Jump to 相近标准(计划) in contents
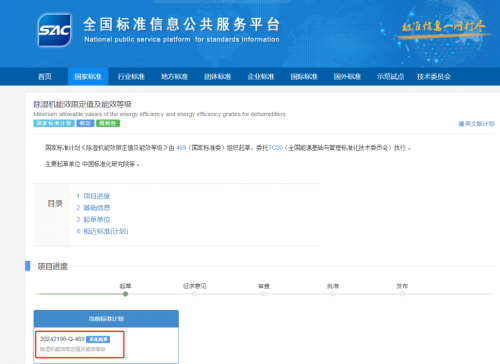This screenshot has height=364, width=500. coord(102,231)
